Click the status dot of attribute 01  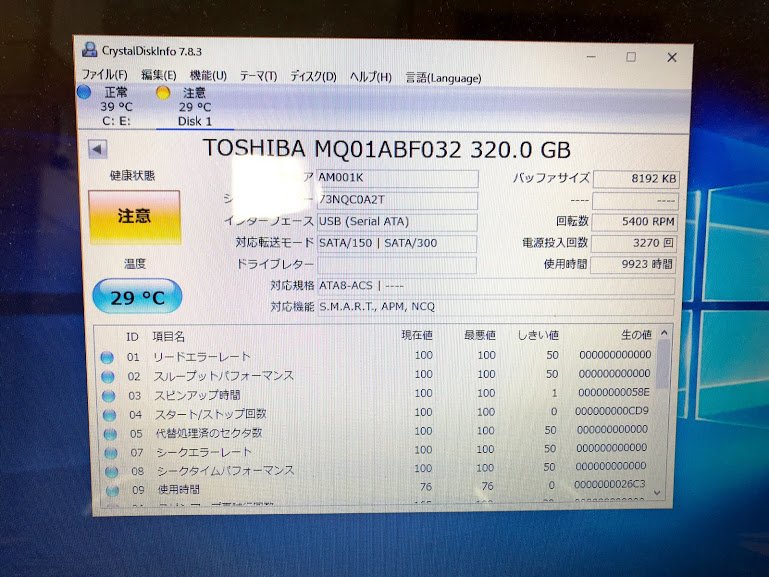107,358
